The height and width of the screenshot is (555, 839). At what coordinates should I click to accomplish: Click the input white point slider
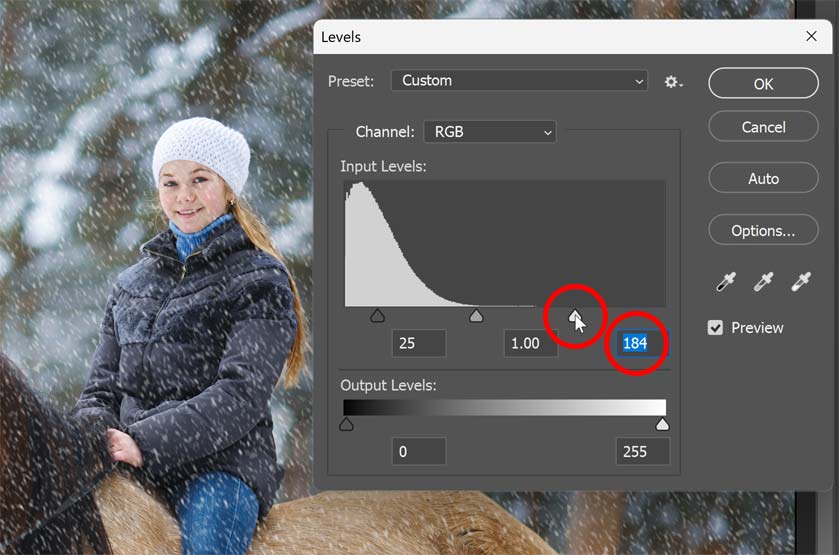[x=574, y=316]
